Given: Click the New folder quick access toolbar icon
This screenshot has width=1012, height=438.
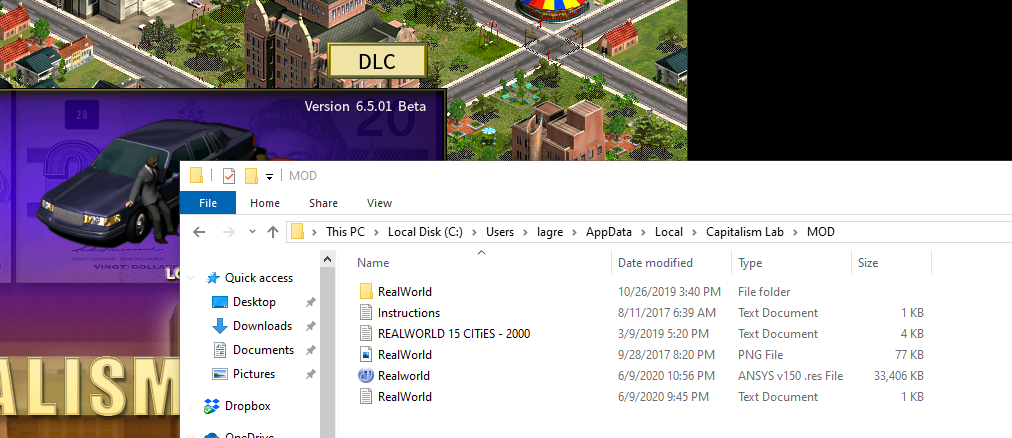Looking at the screenshot, I should pos(252,175).
